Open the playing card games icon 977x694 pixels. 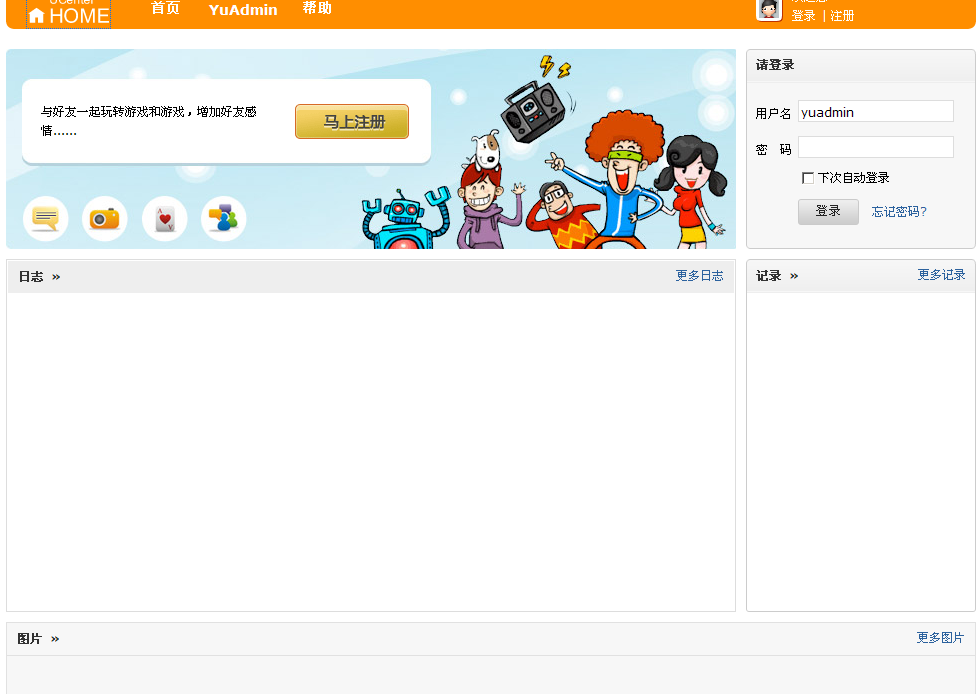point(164,219)
